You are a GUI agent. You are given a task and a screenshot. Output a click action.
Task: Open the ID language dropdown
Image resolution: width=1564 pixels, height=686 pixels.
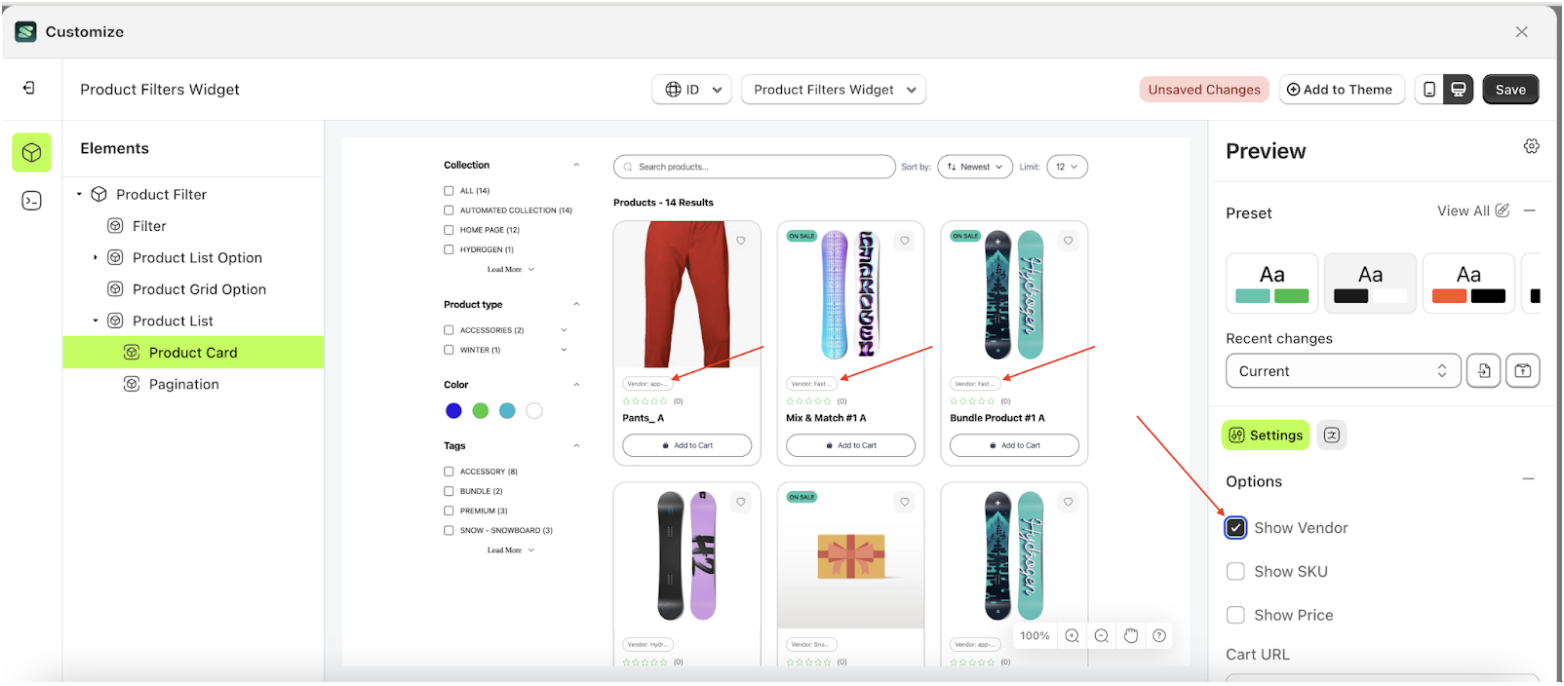[692, 90]
